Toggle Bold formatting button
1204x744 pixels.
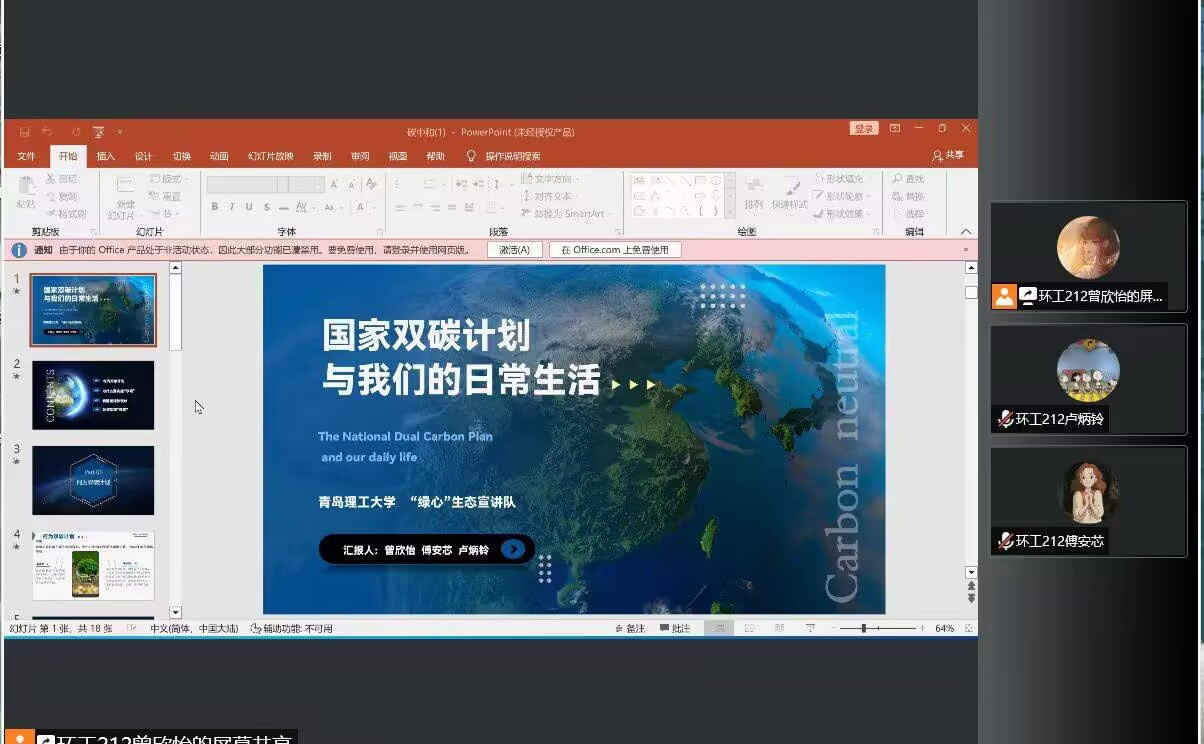point(214,207)
